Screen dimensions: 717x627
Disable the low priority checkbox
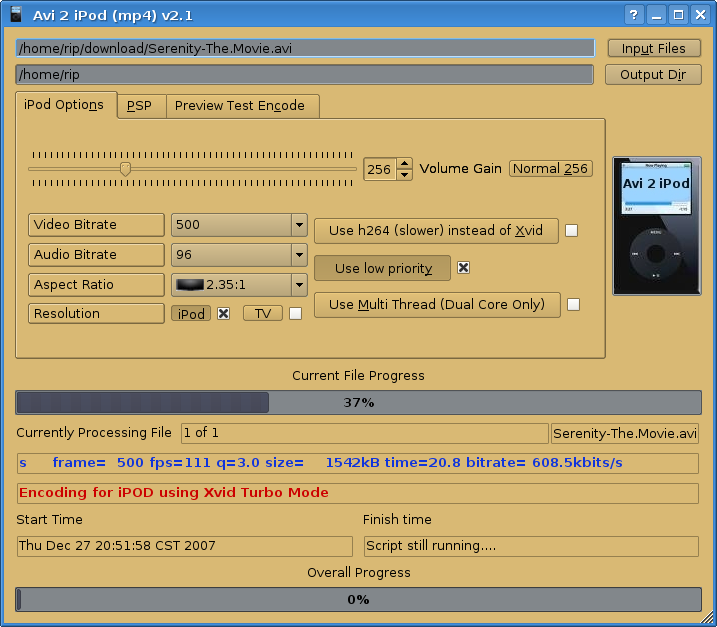pos(464,268)
